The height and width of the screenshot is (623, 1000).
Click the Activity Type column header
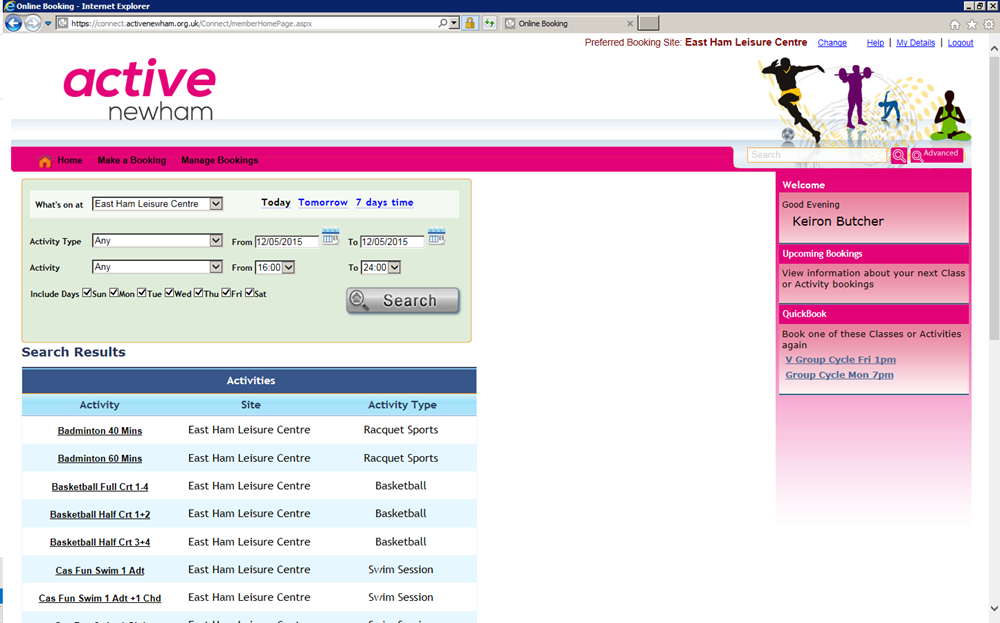[x=402, y=405]
